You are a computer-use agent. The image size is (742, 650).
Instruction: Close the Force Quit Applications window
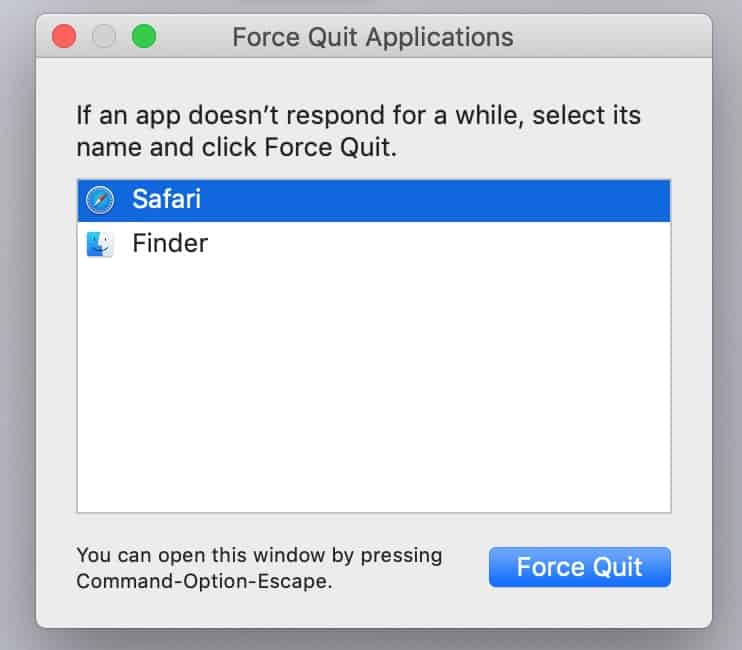[x=64, y=36]
